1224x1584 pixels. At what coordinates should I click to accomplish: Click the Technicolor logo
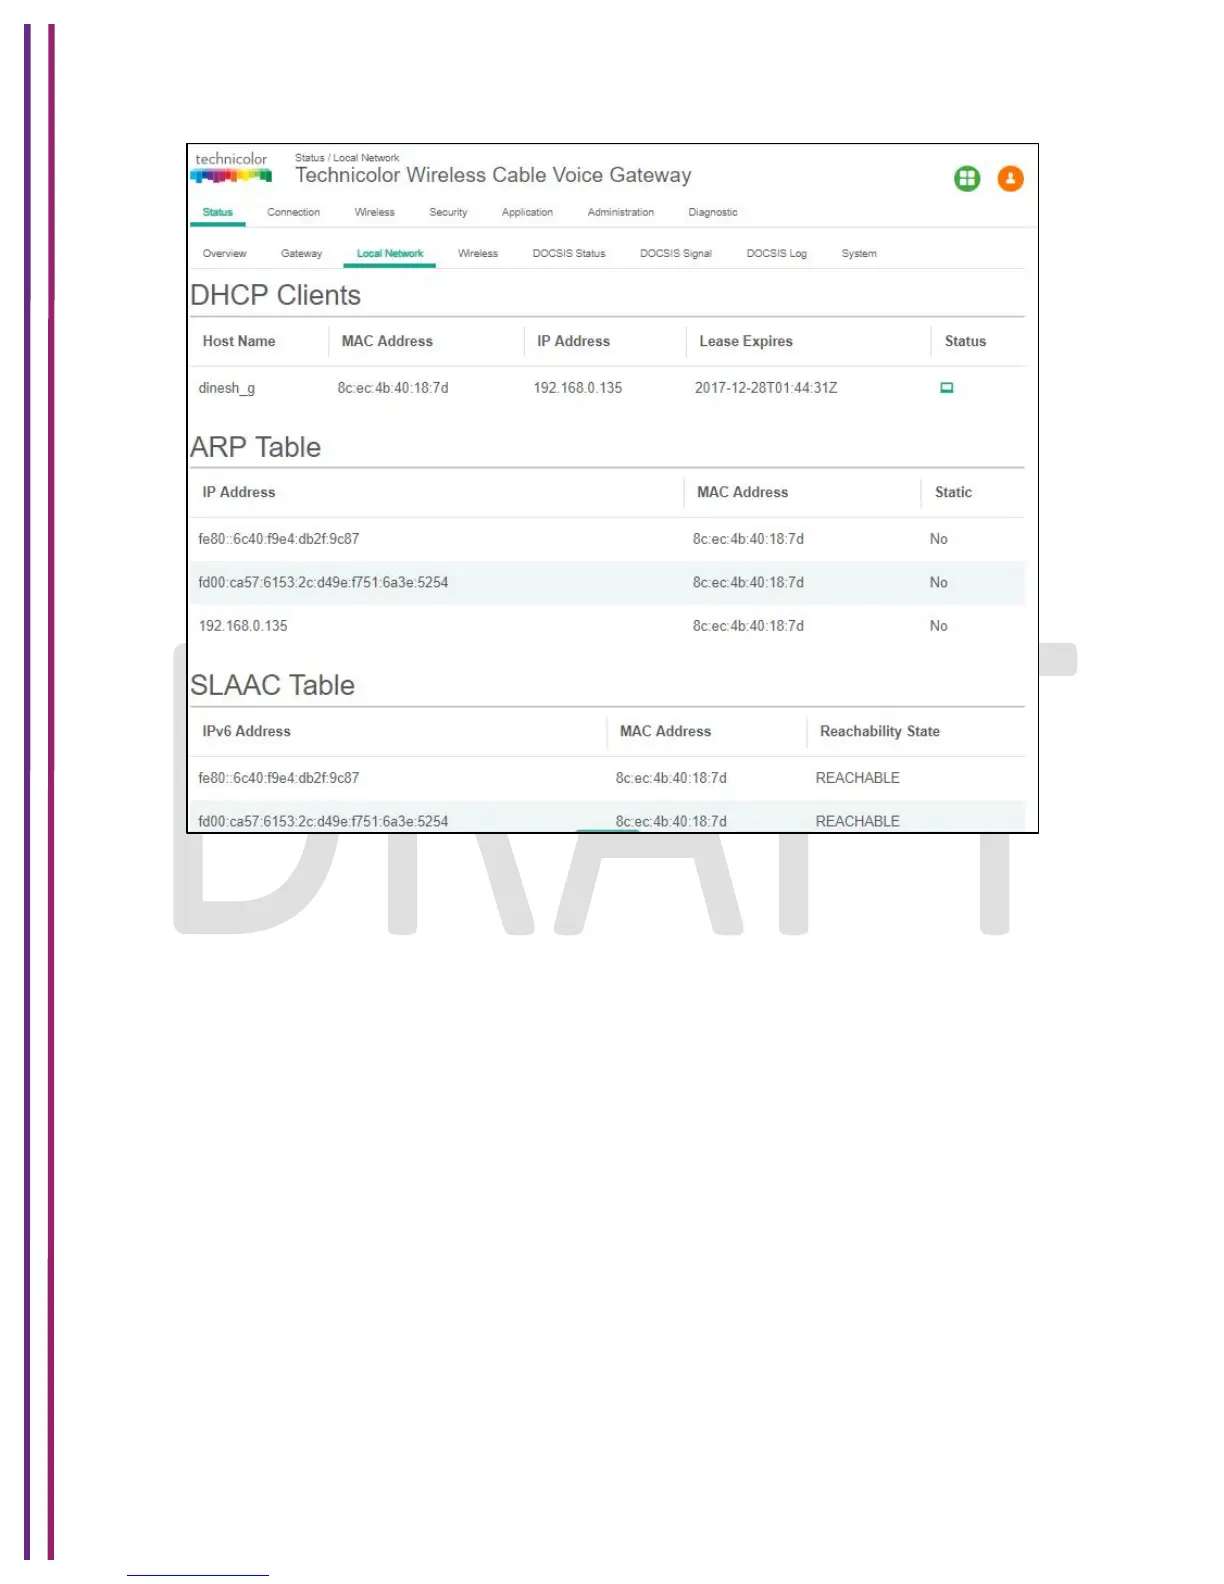pyautogui.click(x=231, y=167)
